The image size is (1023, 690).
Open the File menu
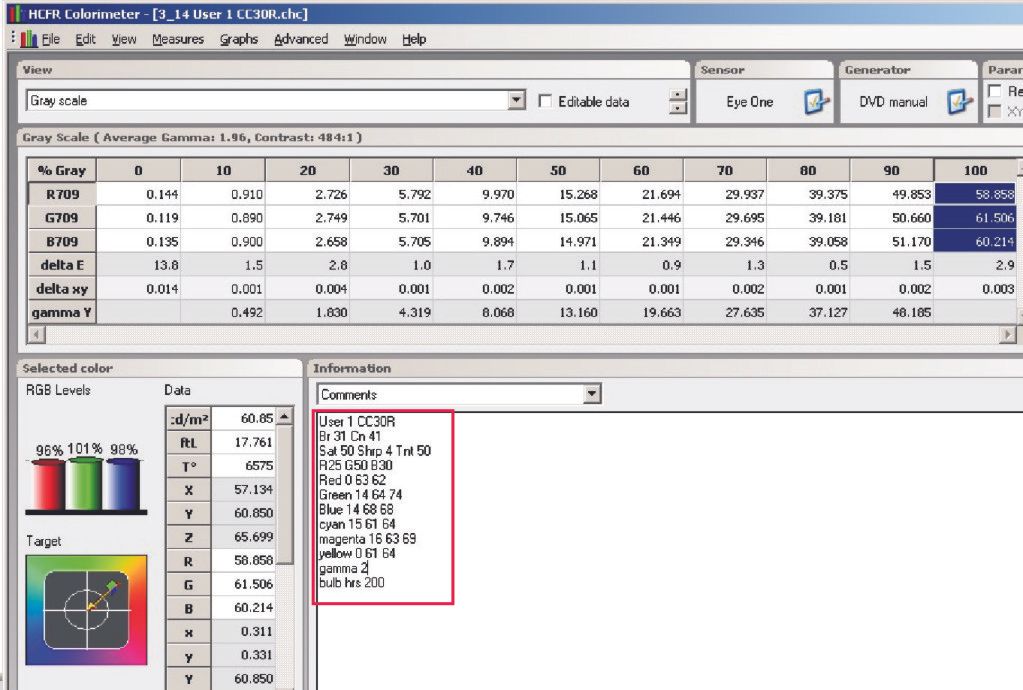[x=50, y=39]
